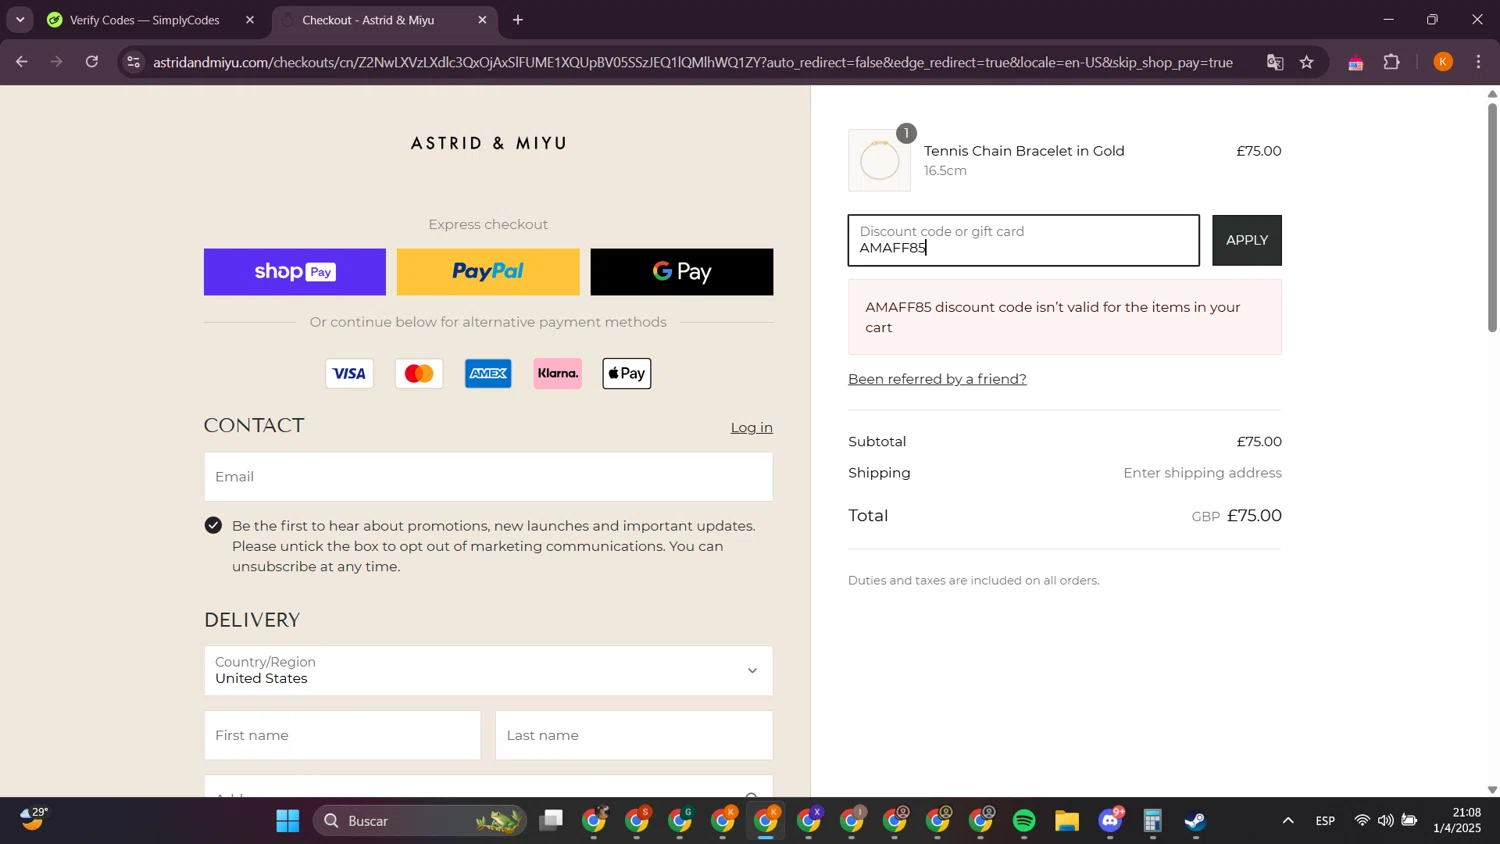1500x844 pixels.
Task: Click the invalid discount code error message
Action: click(1065, 317)
